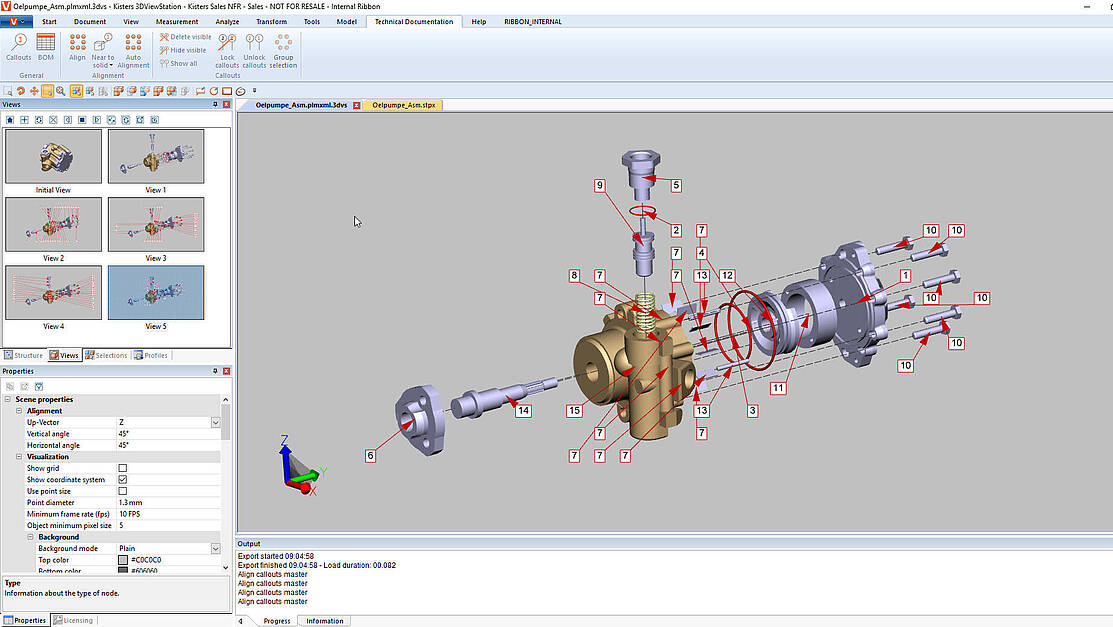Click the filter icon in the Properties toolbar
The height and width of the screenshot is (627, 1113).
pyautogui.click(x=39, y=386)
